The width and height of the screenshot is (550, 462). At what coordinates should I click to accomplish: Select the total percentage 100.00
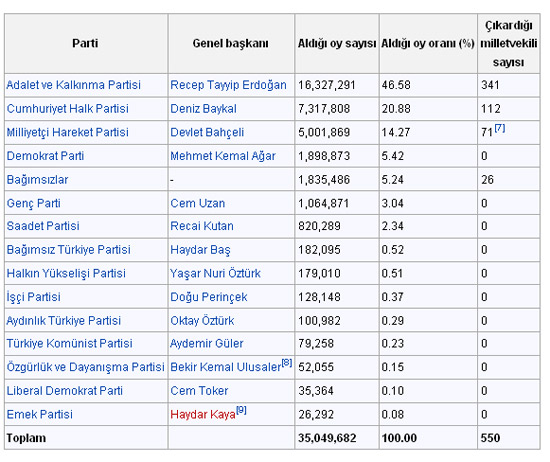[x=399, y=438]
